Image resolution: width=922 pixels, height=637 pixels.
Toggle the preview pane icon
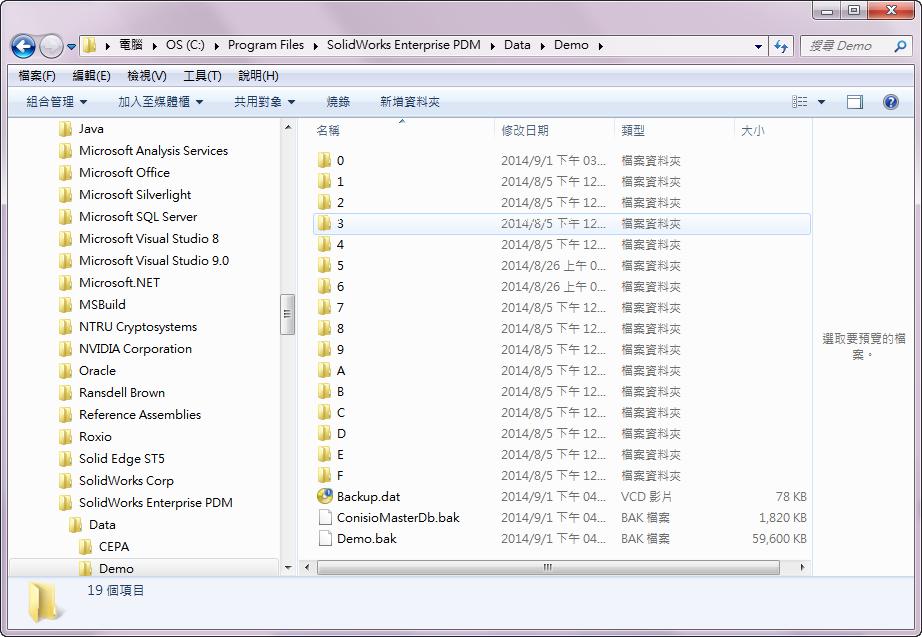[855, 102]
